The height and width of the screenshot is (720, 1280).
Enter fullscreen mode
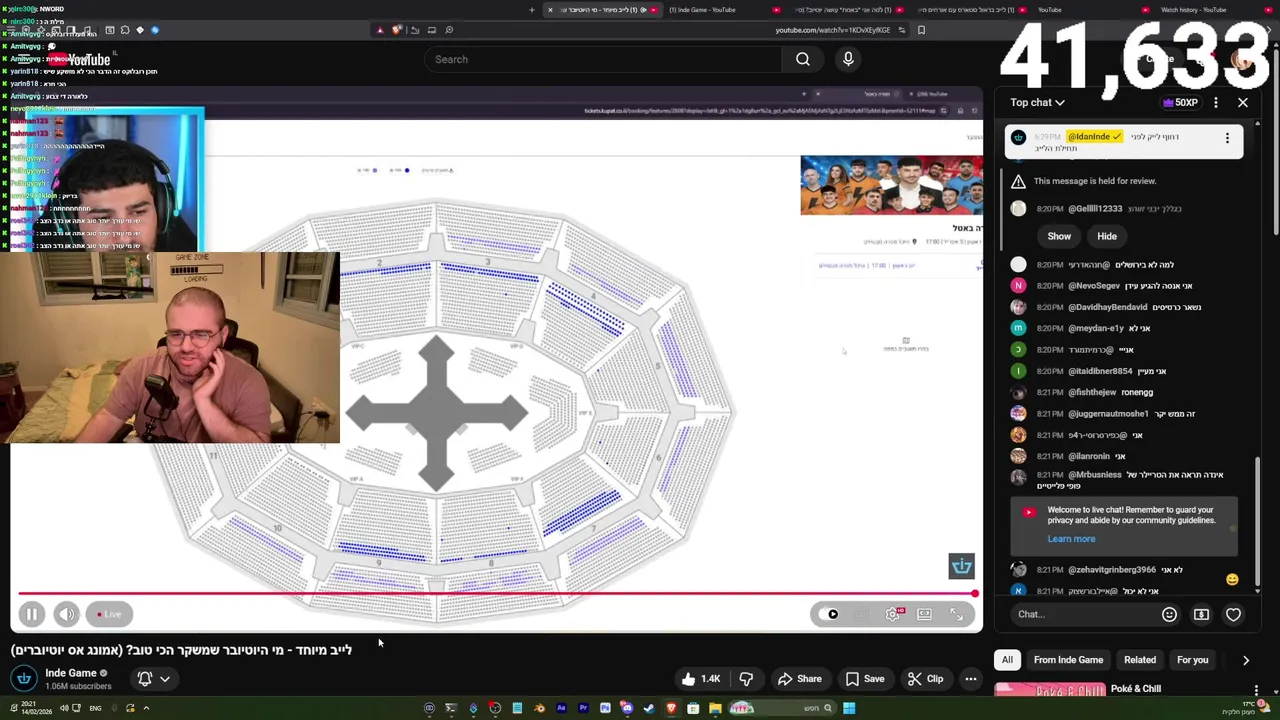(x=957, y=614)
